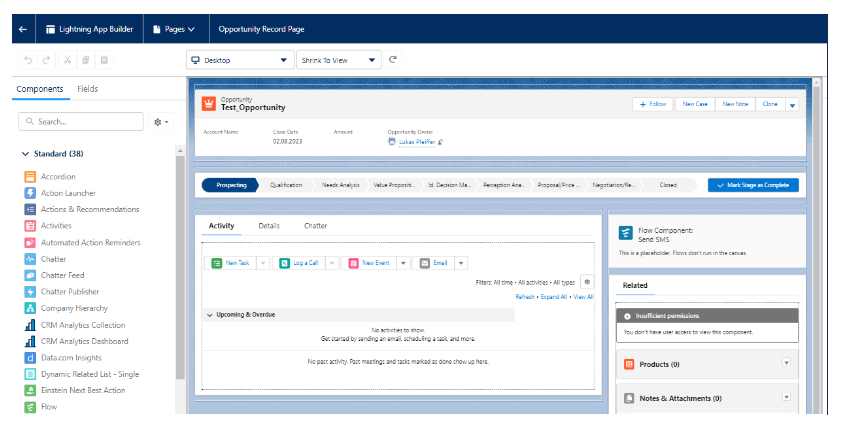Collapse Upcoming & Overdue section
This screenshot has height=424, width=847.
click(x=210, y=315)
